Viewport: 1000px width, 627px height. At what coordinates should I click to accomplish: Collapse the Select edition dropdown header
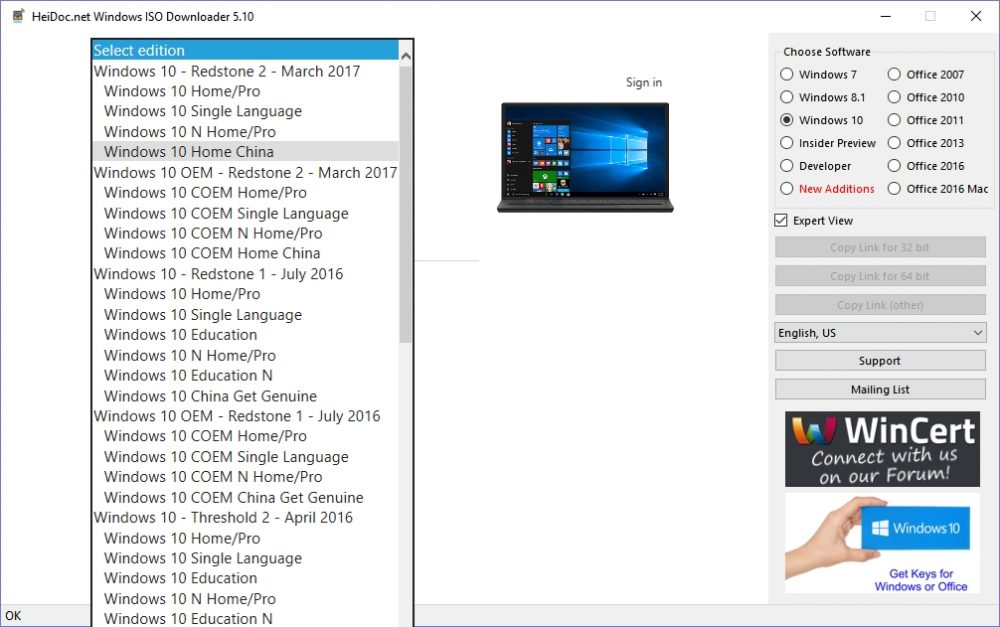tap(245, 50)
